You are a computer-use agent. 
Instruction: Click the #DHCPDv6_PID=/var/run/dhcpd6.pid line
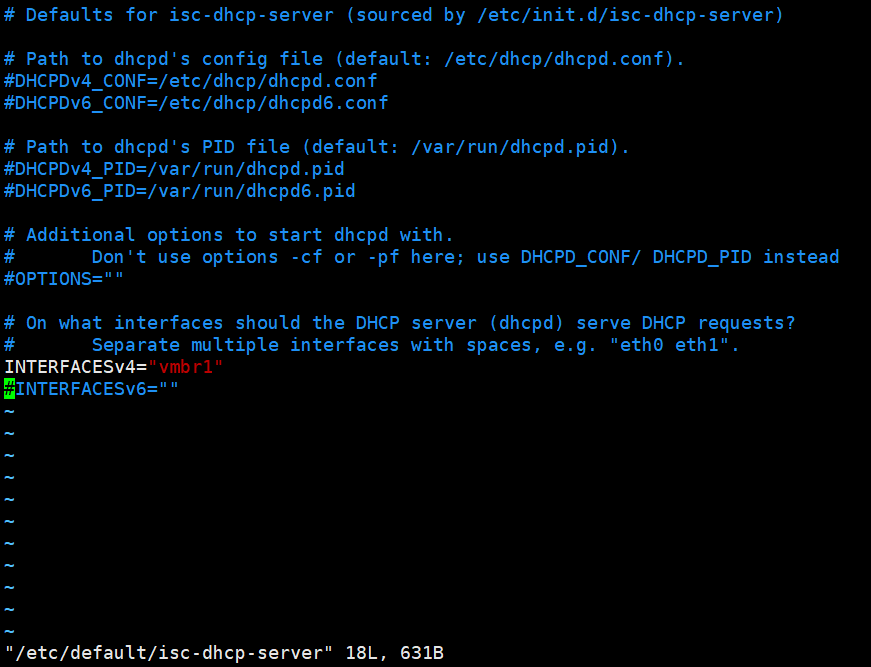pyautogui.click(x=179, y=191)
